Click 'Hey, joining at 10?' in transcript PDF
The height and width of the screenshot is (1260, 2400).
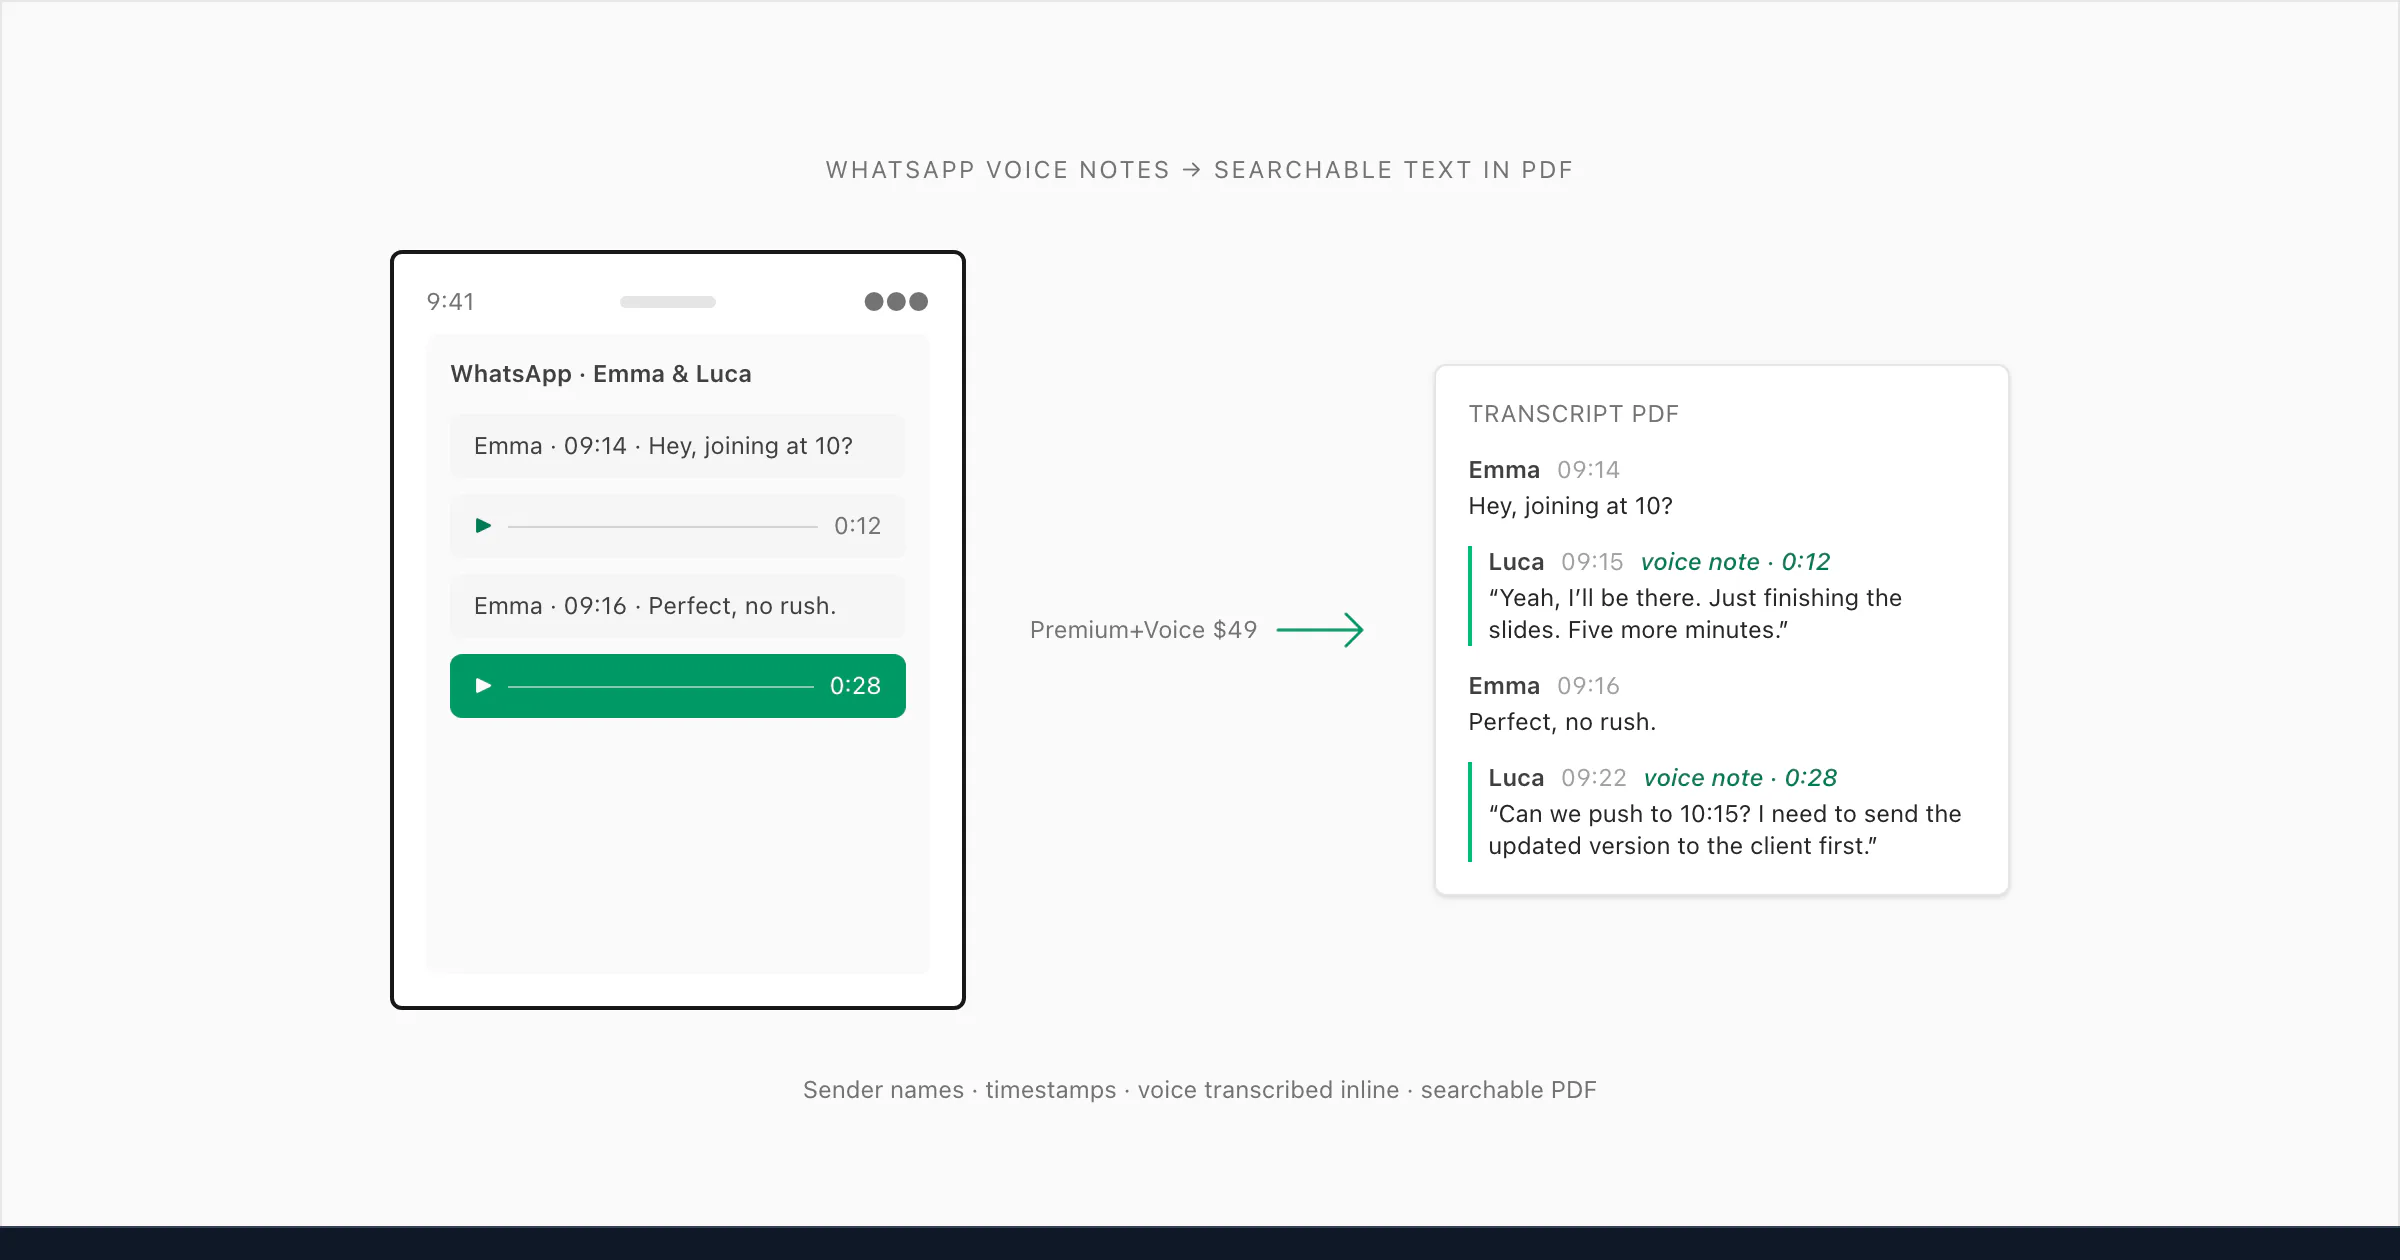pyautogui.click(x=1570, y=506)
